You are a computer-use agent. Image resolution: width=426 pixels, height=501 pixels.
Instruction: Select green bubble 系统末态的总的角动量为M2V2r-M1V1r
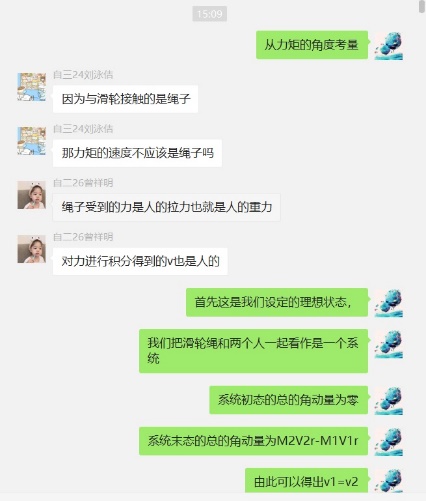(x=253, y=441)
